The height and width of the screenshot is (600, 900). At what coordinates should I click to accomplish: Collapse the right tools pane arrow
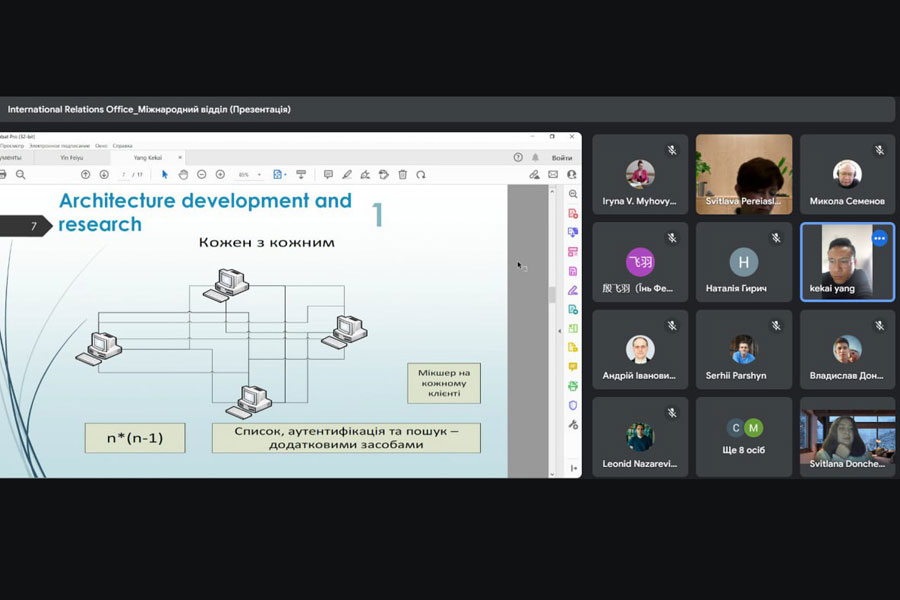(x=573, y=468)
